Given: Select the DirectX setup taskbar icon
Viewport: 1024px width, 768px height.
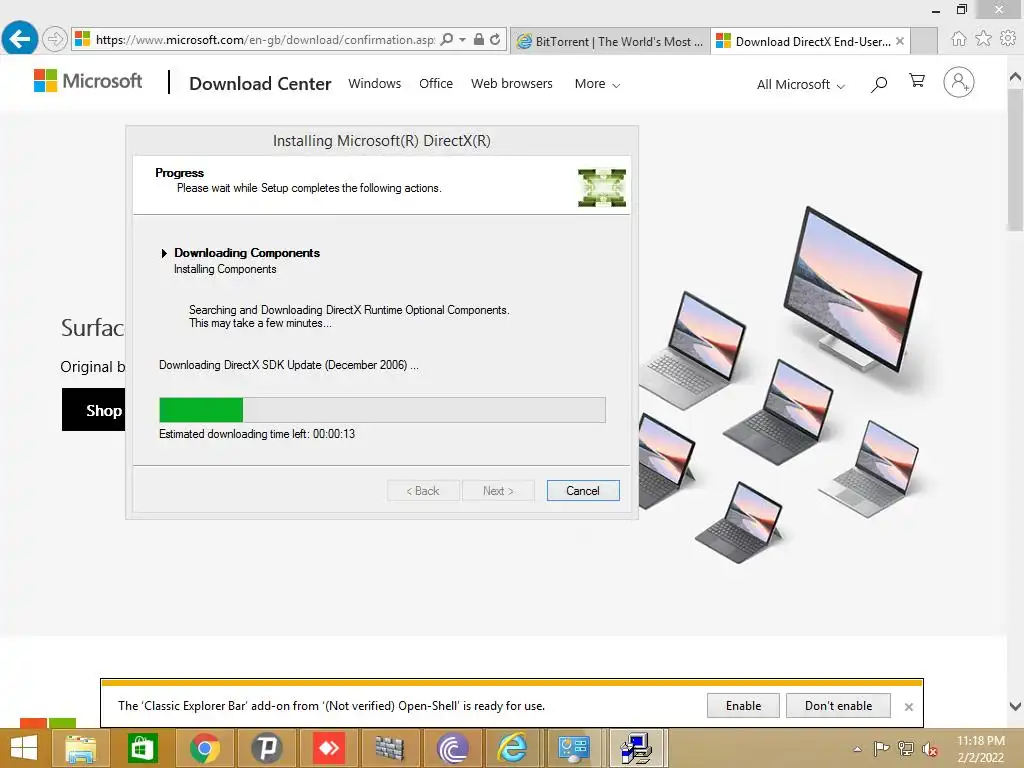Looking at the screenshot, I should [636, 748].
